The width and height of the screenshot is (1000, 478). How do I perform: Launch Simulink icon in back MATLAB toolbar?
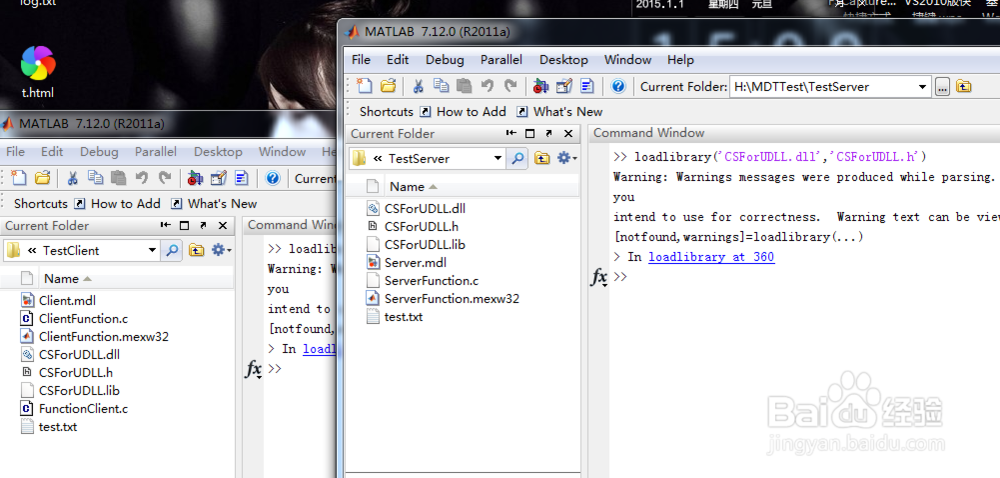(195, 178)
